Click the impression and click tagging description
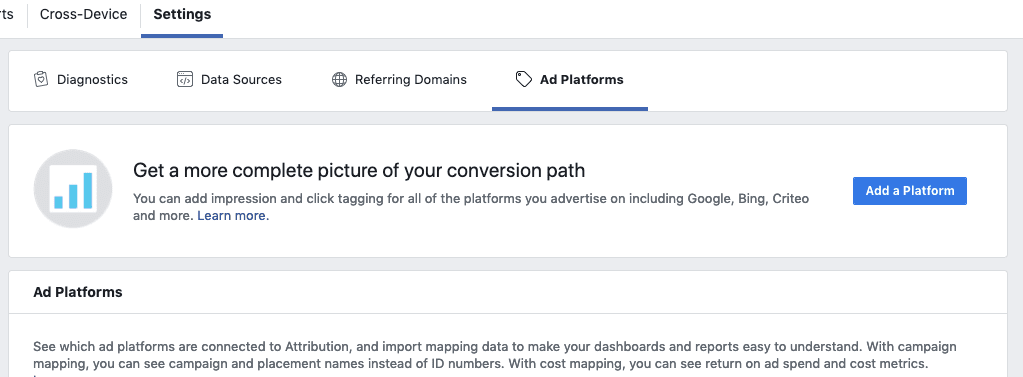This screenshot has width=1023, height=377. (x=471, y=207)
